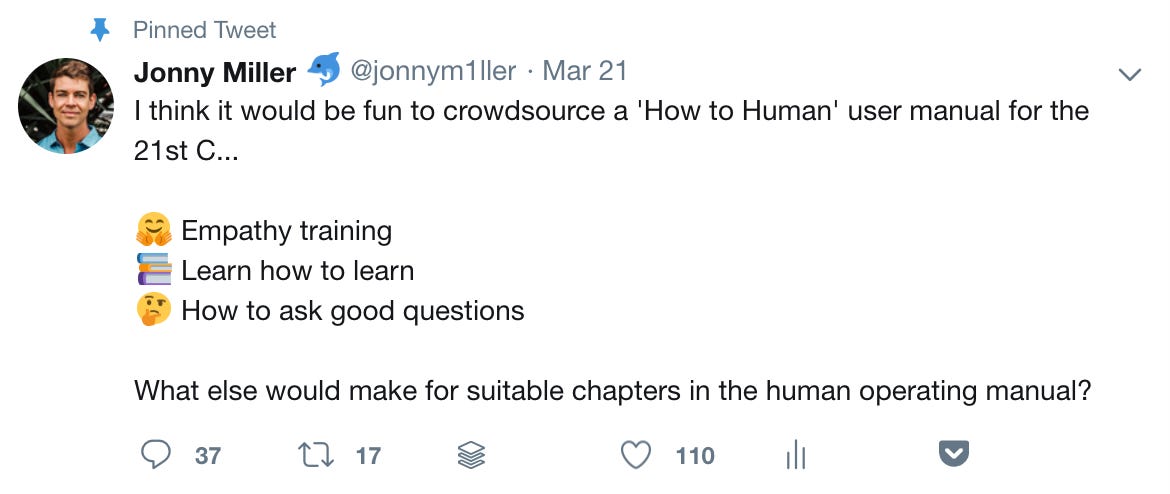Click the 110 likes count
Screen dimensions: 1170x494
point(695,455)
